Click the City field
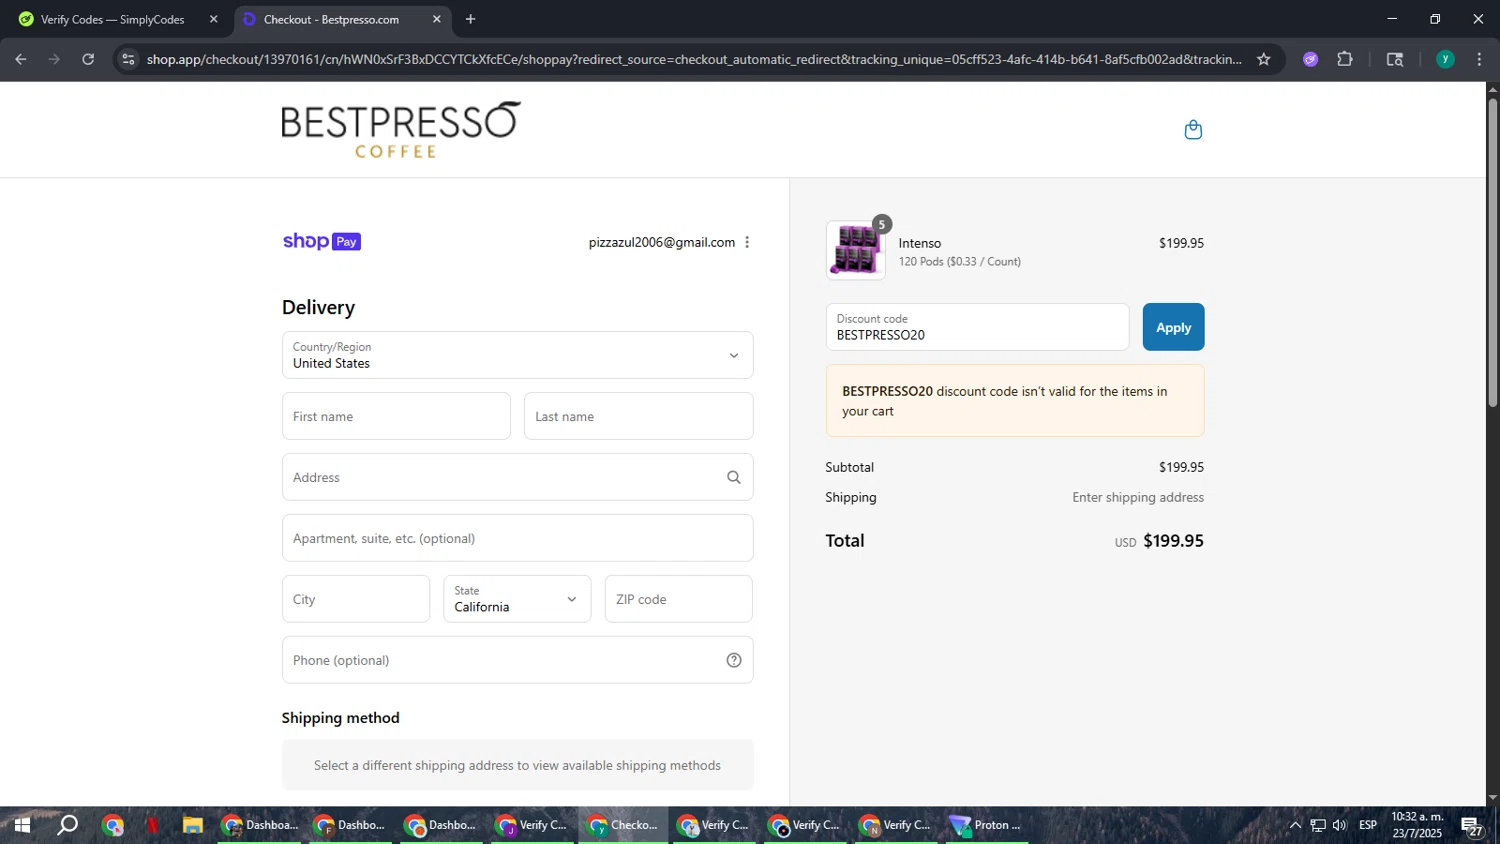Screen dimensions: 1500x844 [x=356, y=599]
